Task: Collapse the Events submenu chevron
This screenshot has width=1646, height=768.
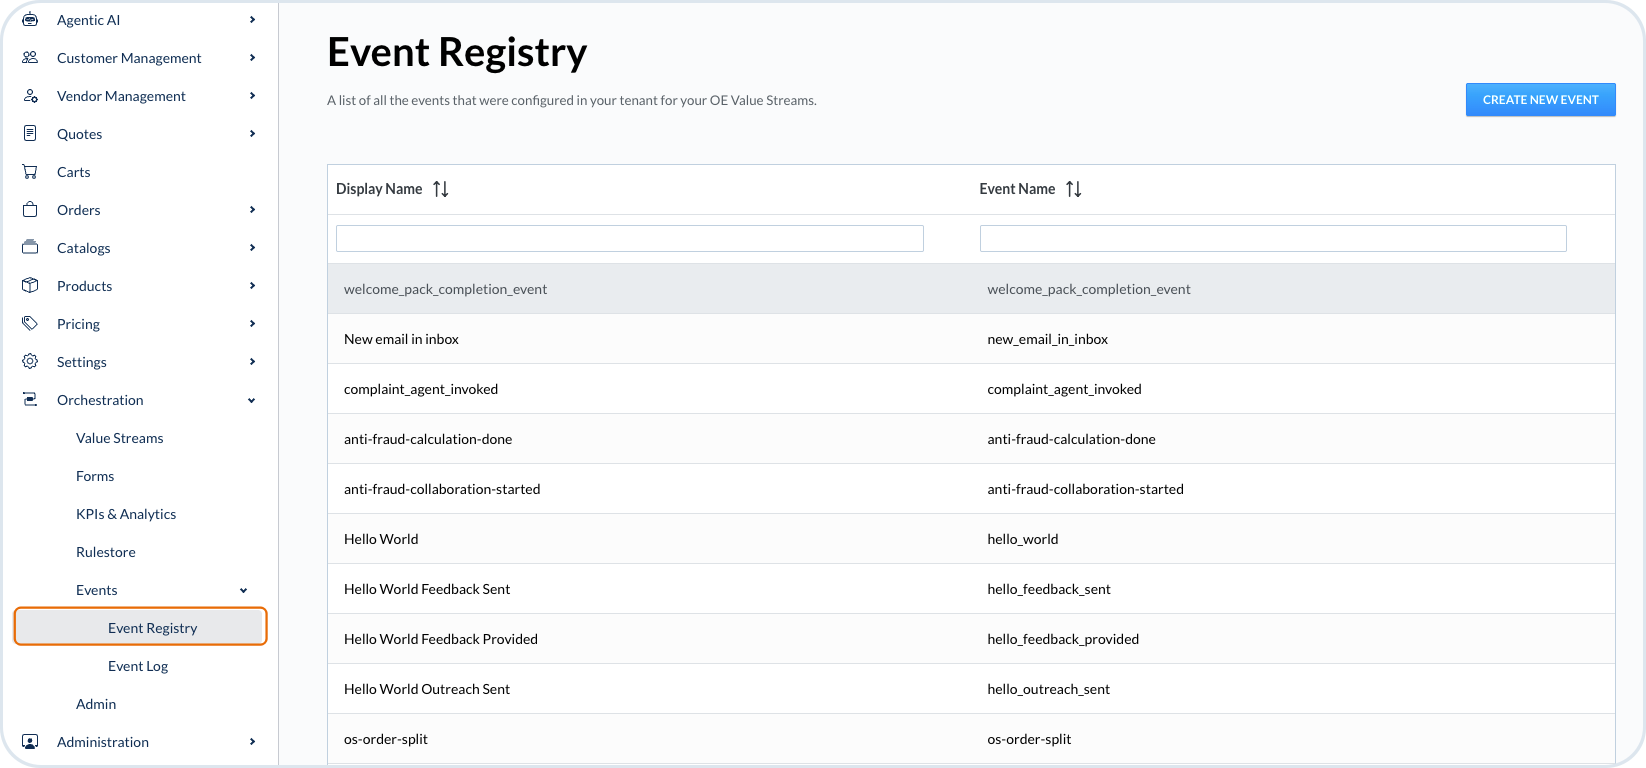Action: (x=243, y=590)
